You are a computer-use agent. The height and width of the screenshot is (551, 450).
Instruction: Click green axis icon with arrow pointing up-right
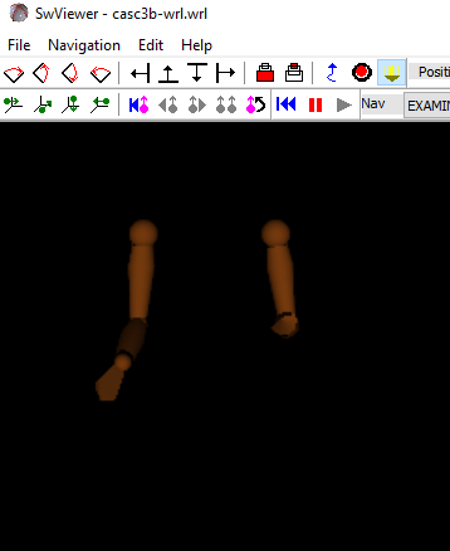pyautogui.click(x=43, y=105)
